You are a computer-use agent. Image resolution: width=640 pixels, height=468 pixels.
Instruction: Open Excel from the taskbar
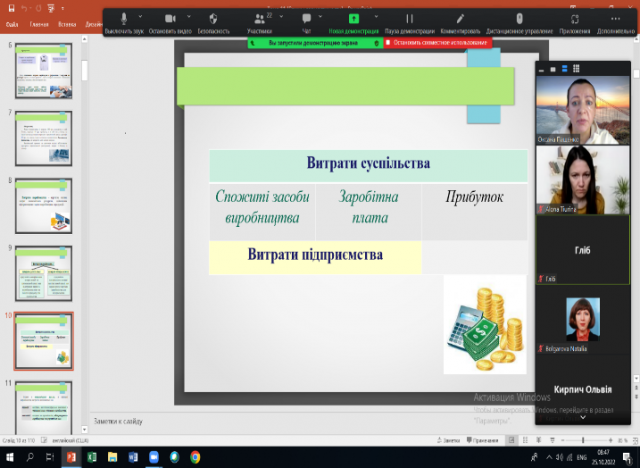92,457
